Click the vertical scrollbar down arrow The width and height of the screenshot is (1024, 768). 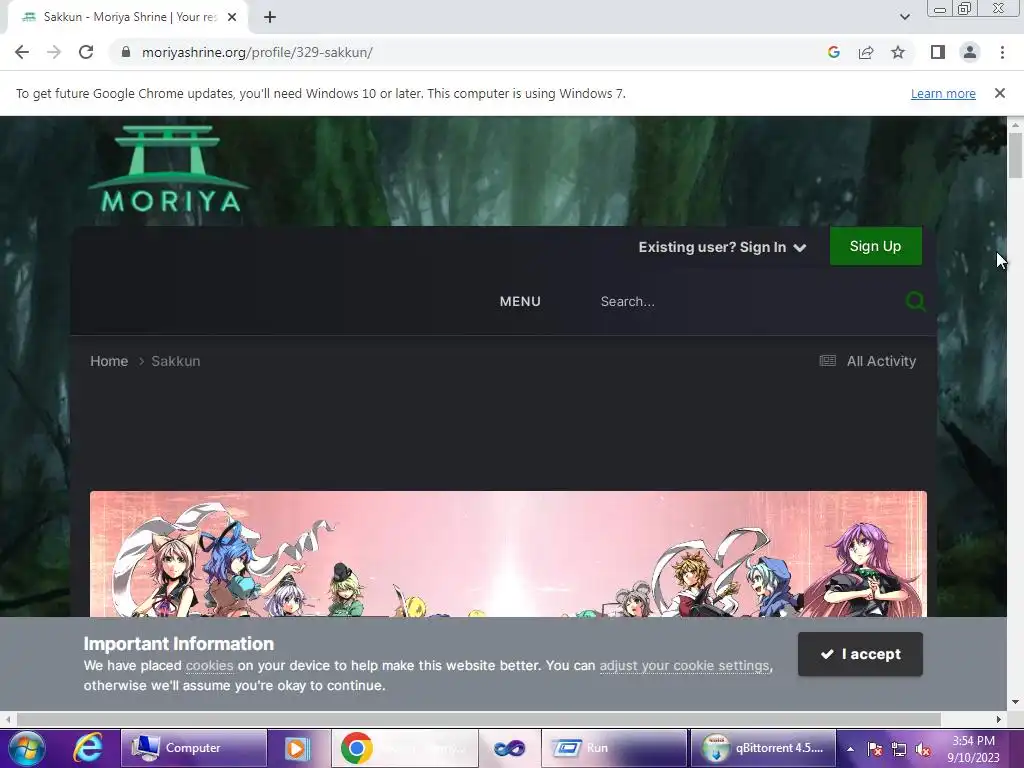pos(1015,702)
